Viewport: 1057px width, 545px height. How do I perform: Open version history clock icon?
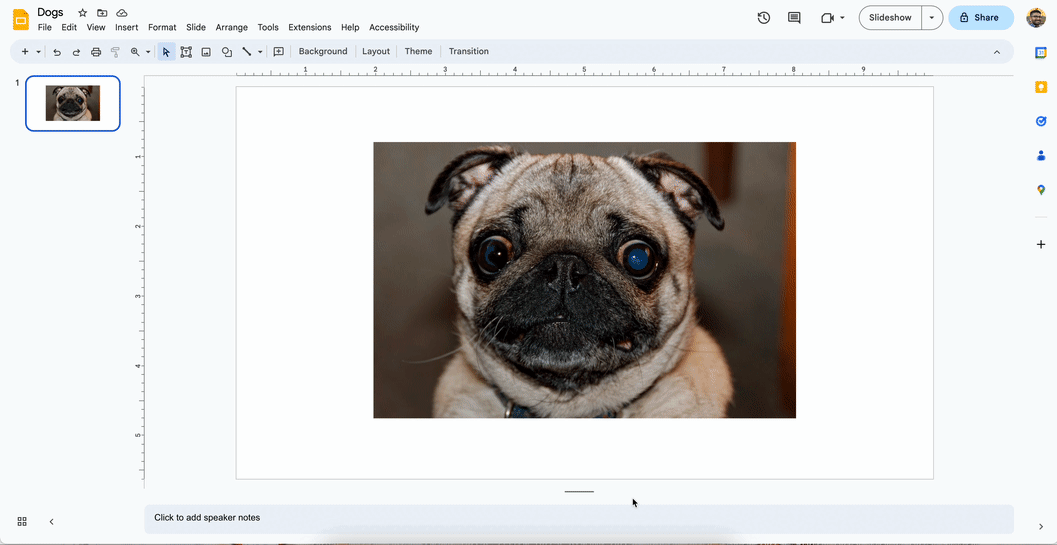point(764,18)
